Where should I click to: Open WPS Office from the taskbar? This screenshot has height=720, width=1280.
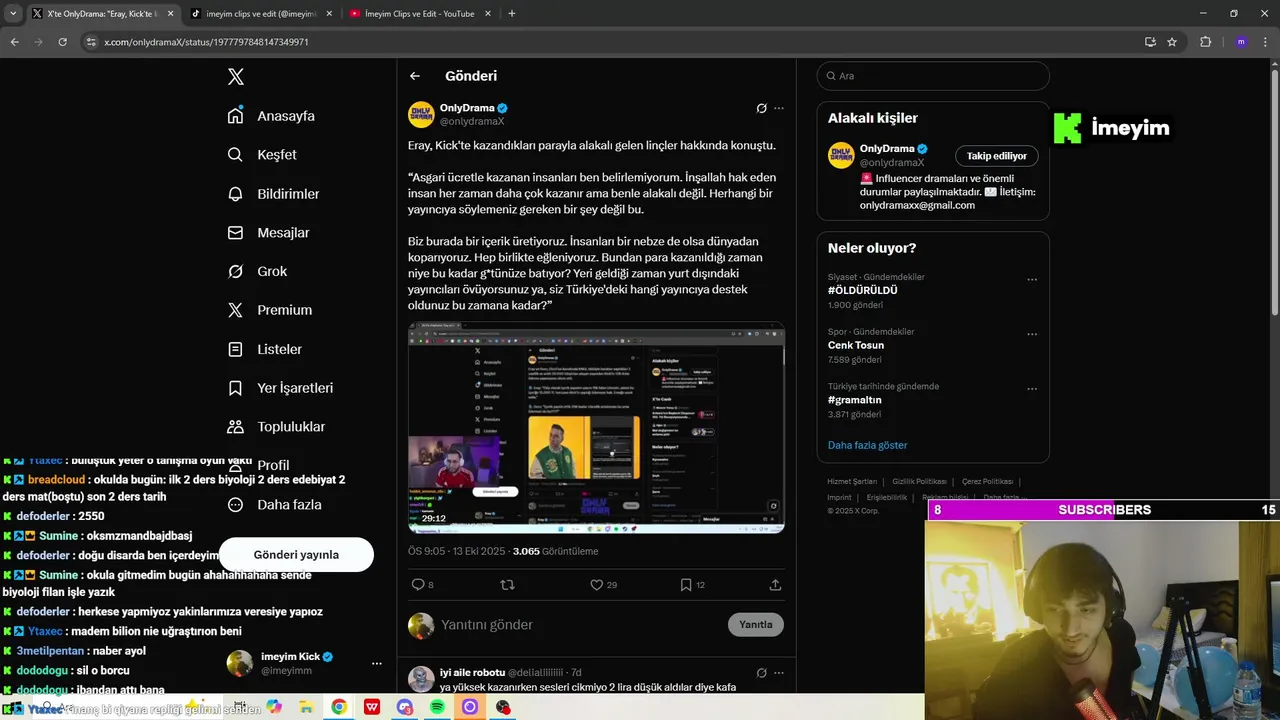[x=372, y=707]
